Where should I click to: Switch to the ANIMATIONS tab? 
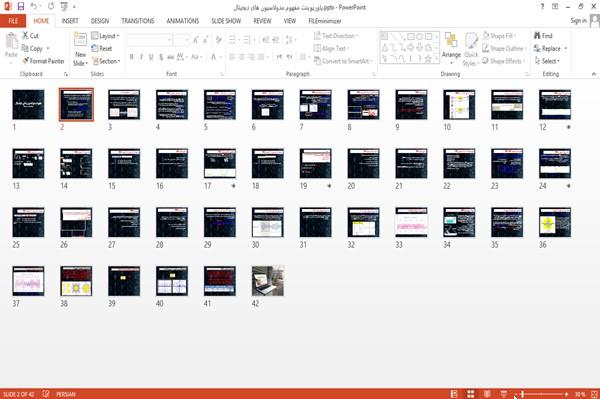(183, 21)
